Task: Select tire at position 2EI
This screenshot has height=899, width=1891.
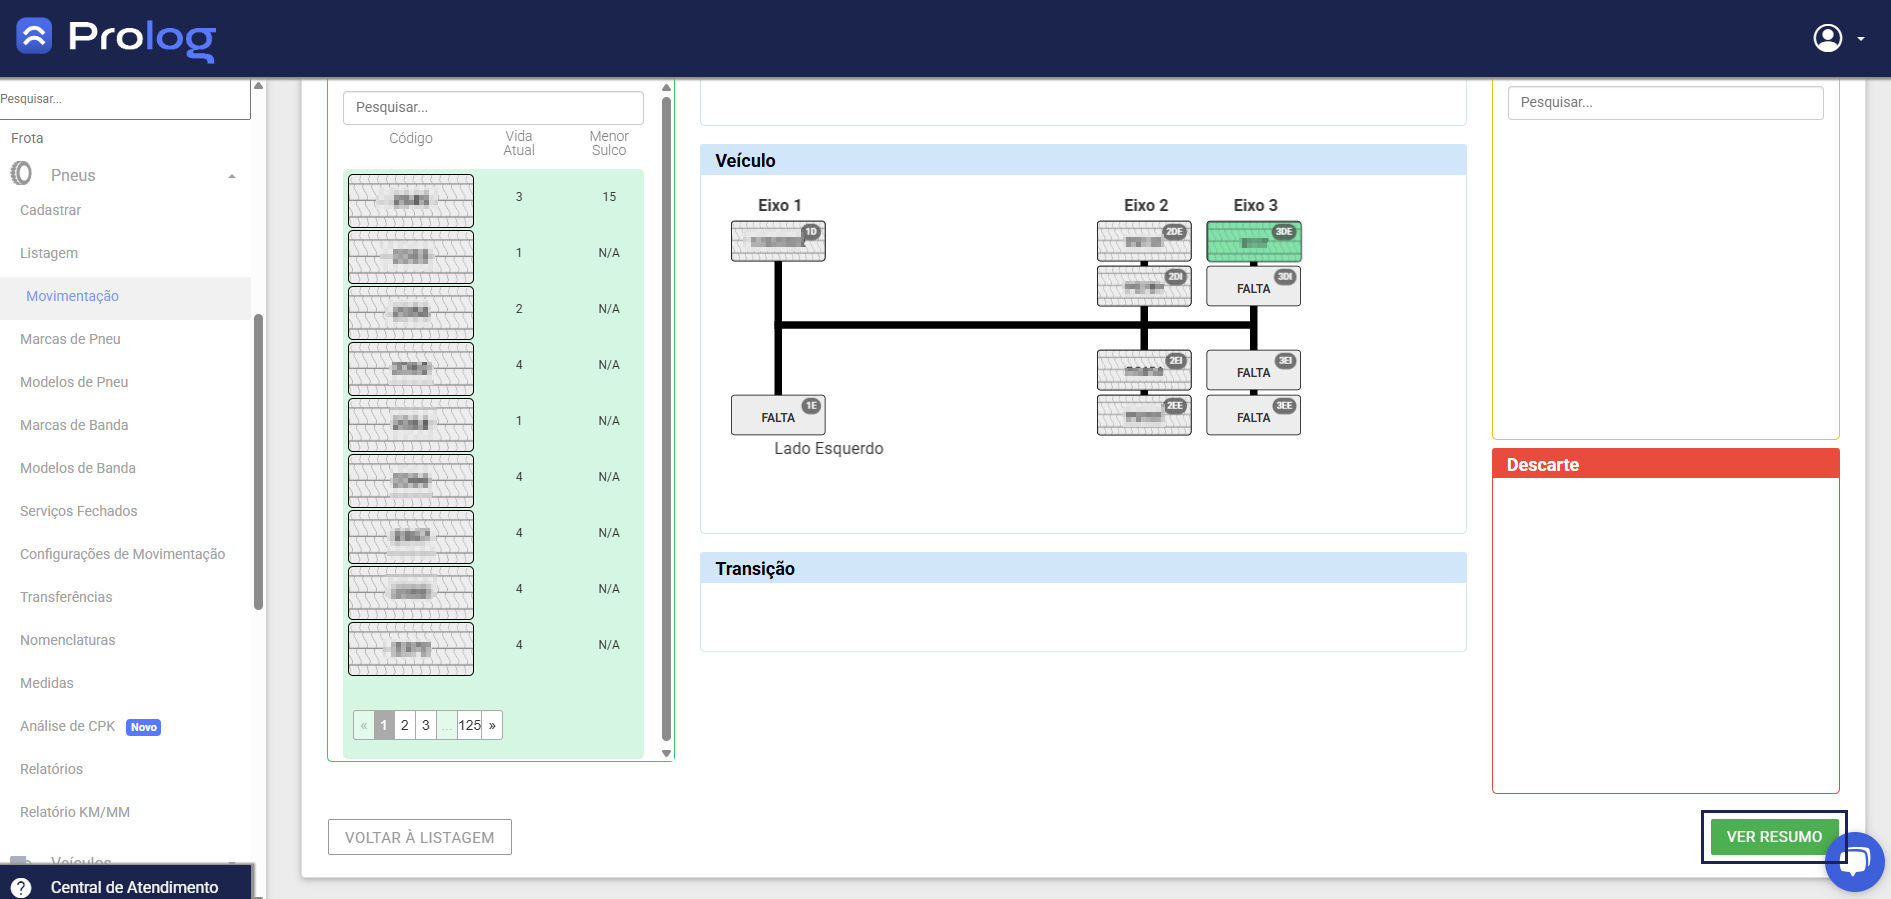Action: pos(1144,370)
